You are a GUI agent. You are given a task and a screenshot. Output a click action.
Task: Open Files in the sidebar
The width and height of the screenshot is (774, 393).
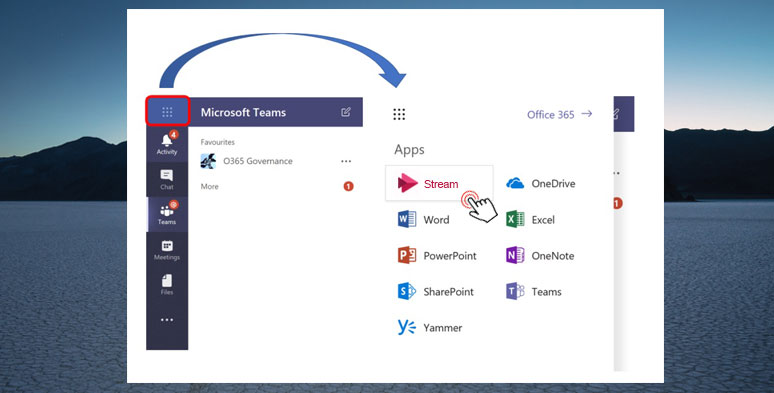tap(167, 284)
